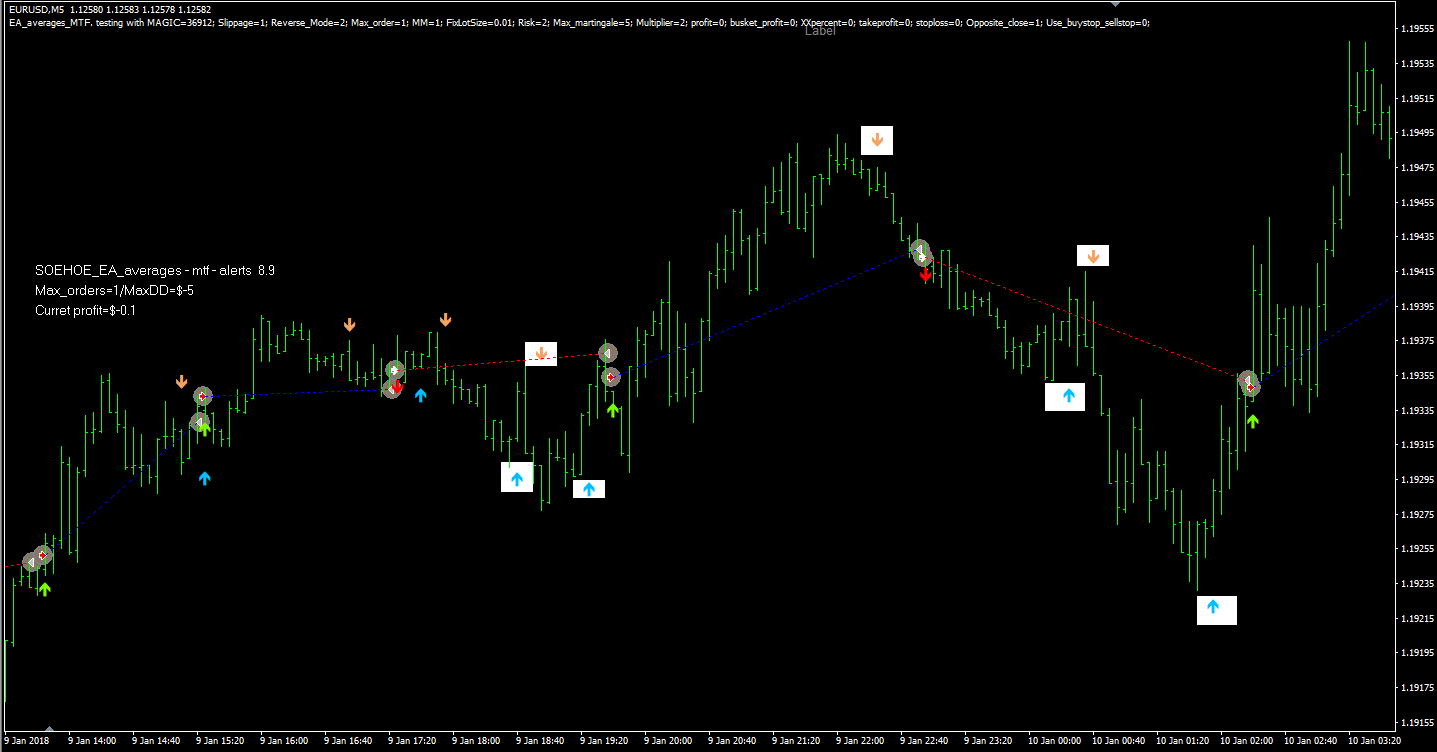The width and height of the screenshot is (1437, 752).
Task: Click the EURUSD,M5 symbol title text
Action: tap(35, 9)
